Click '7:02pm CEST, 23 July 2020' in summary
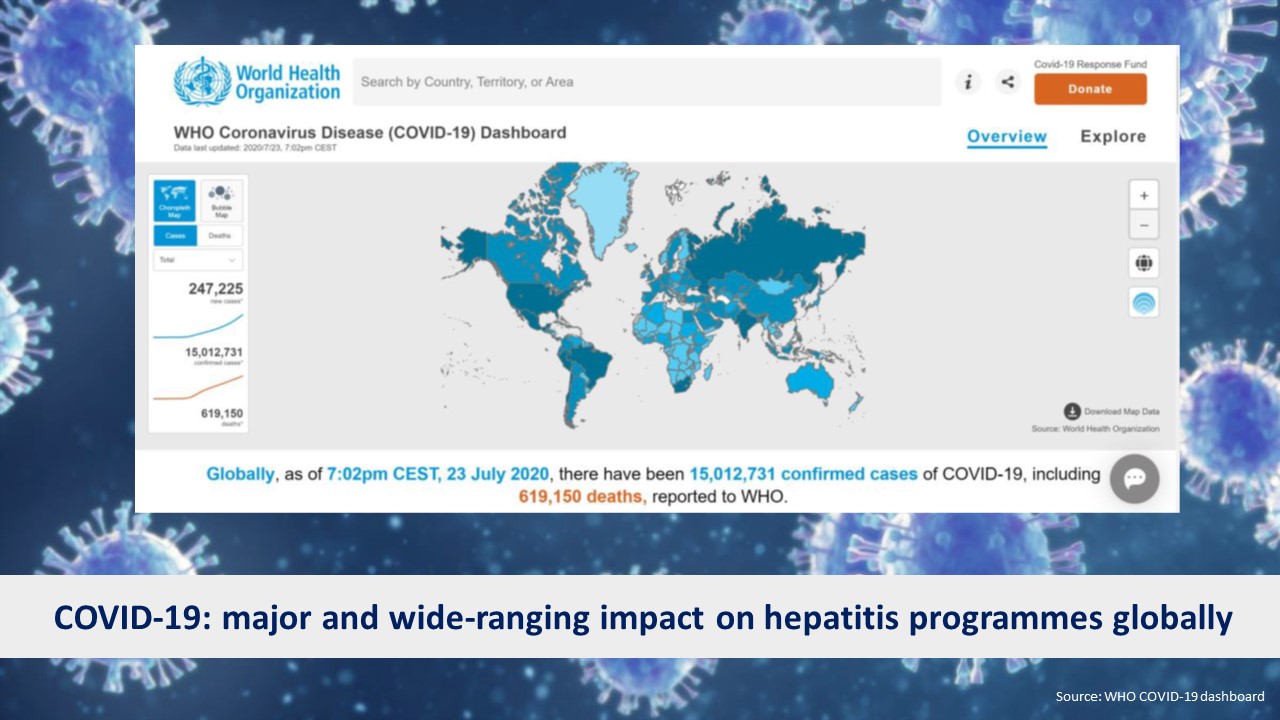 coord(439,474)
